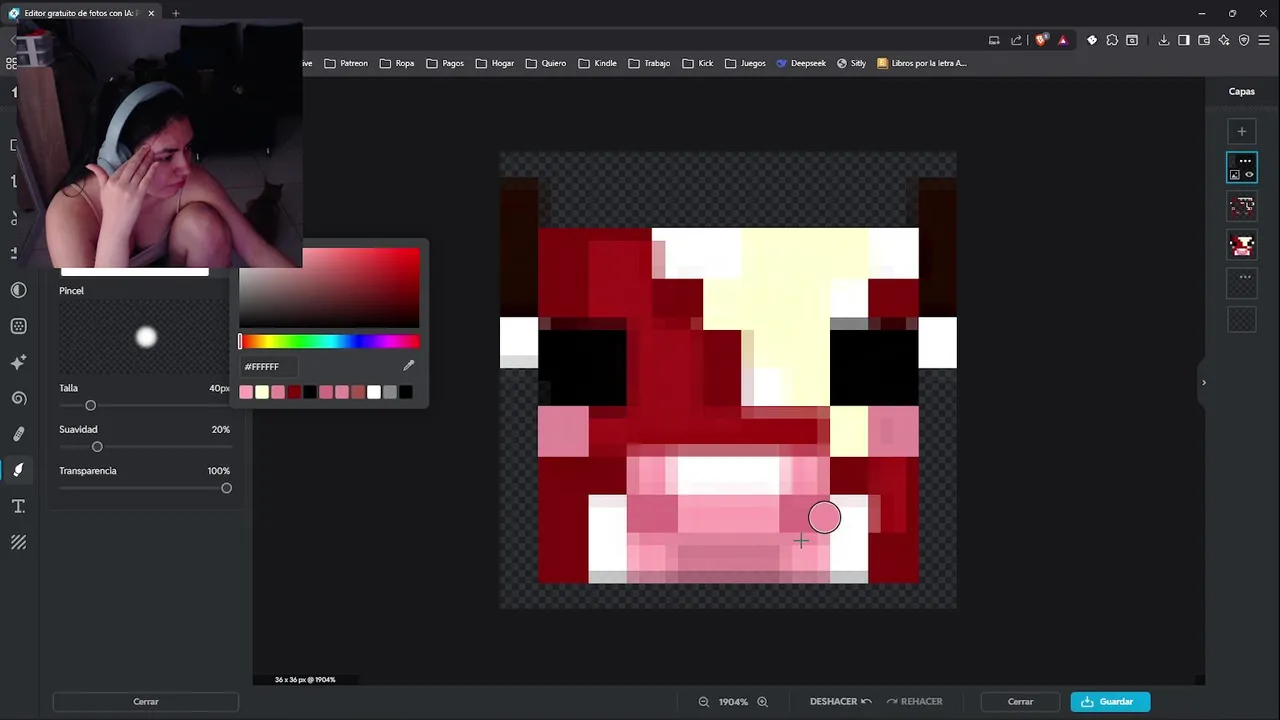Pick a color with the eyedropper
The height and width of the screenshot is (720, 1280).
(x=408, y=366)
